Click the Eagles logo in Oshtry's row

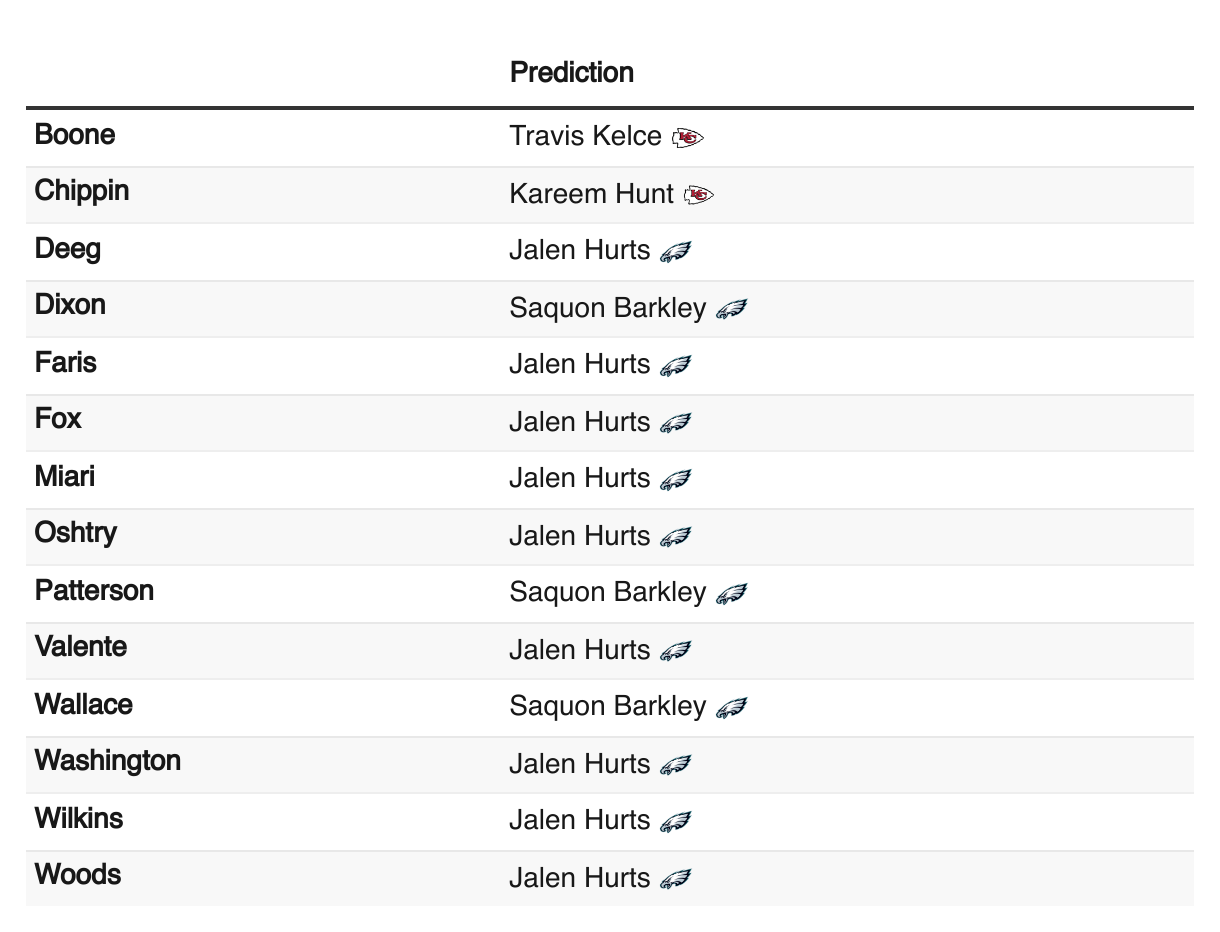click(x=676, y=537)
